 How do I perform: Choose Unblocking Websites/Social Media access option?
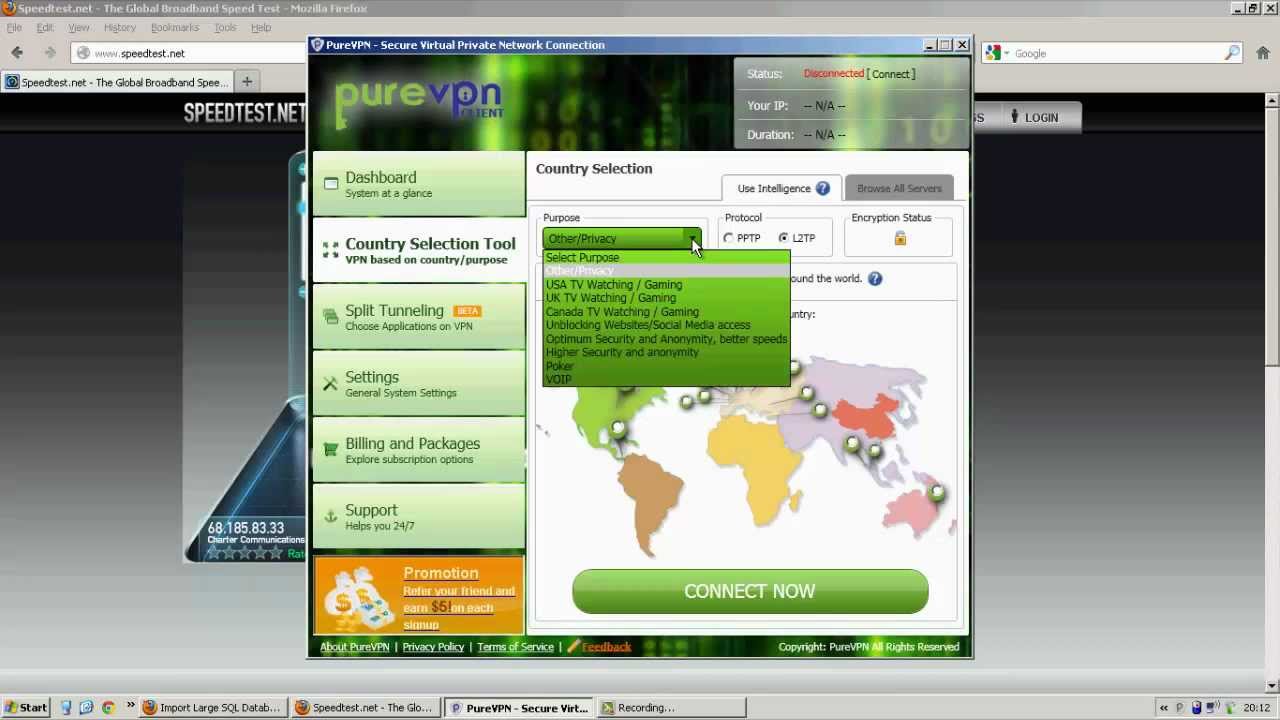click(x=648, y=325)
